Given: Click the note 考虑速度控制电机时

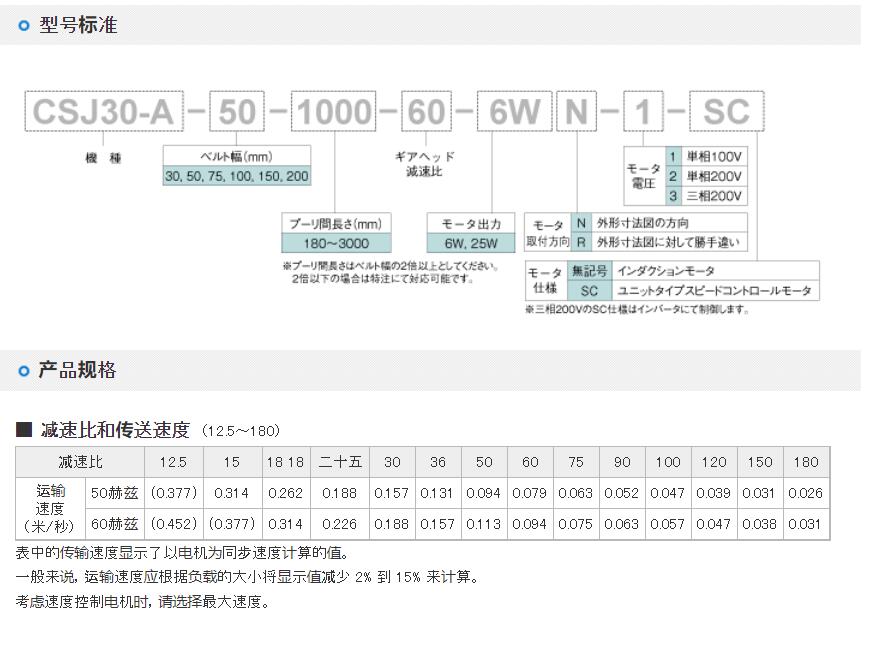Looking at the screenshot, I should (x=143, y=601).
